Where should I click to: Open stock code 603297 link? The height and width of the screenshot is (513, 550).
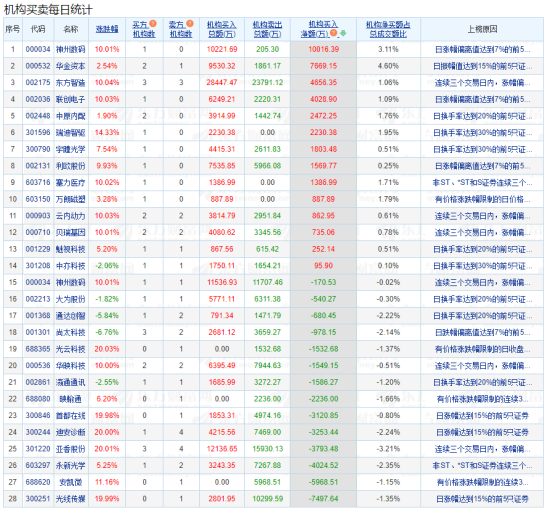(38, 465)
